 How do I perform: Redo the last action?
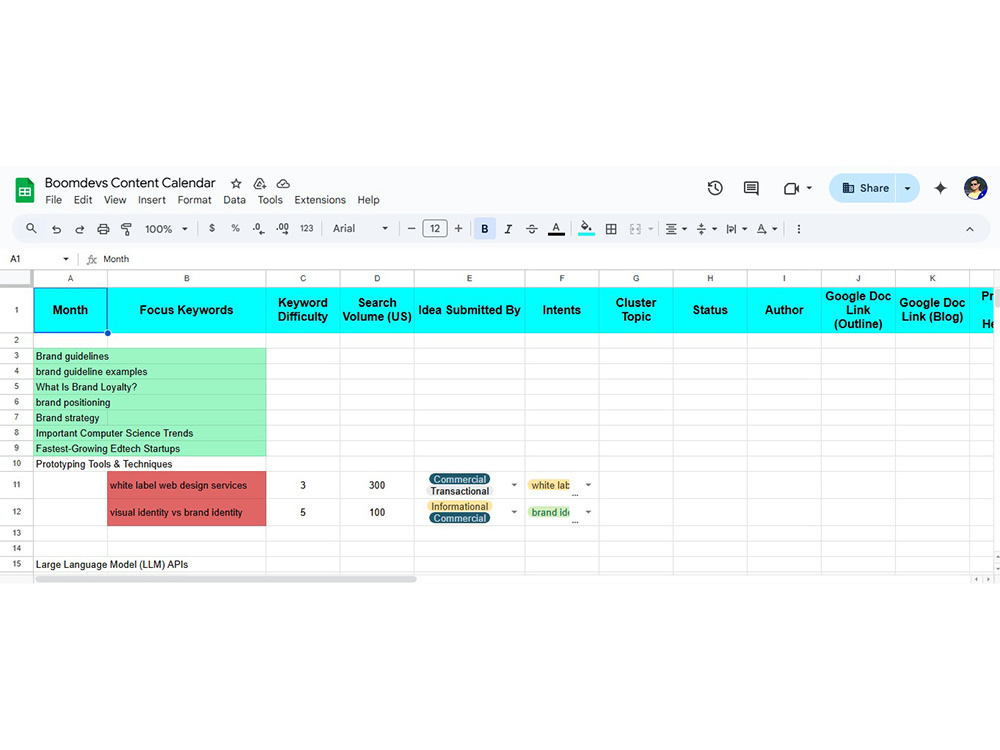80,229
